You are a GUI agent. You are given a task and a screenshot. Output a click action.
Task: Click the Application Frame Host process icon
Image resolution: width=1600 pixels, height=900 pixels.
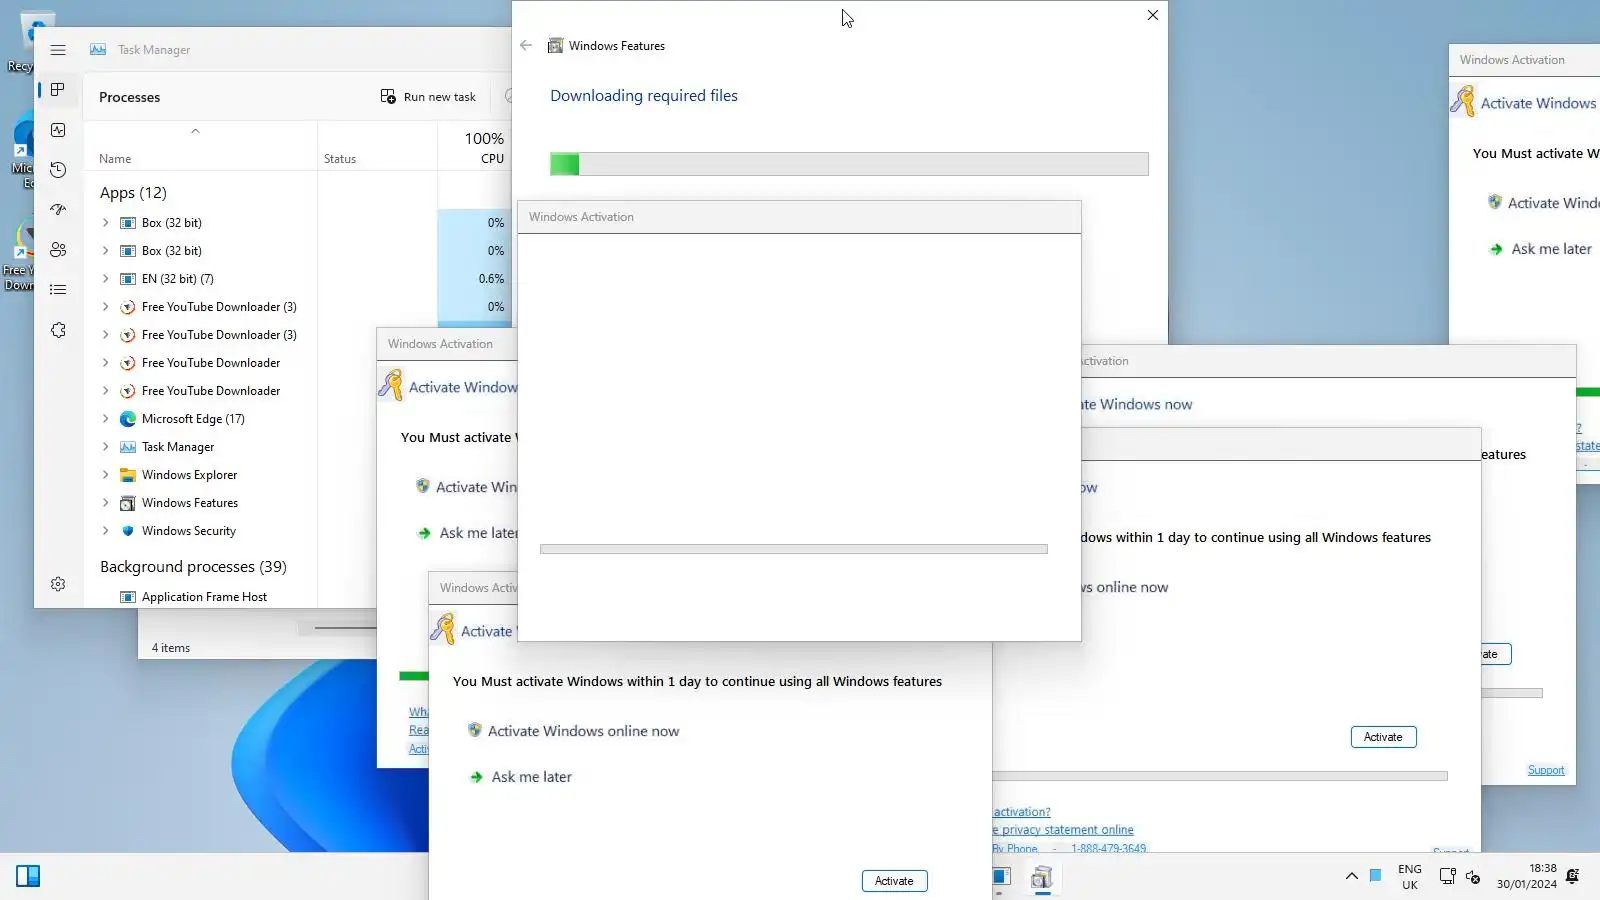coord(128,597)
